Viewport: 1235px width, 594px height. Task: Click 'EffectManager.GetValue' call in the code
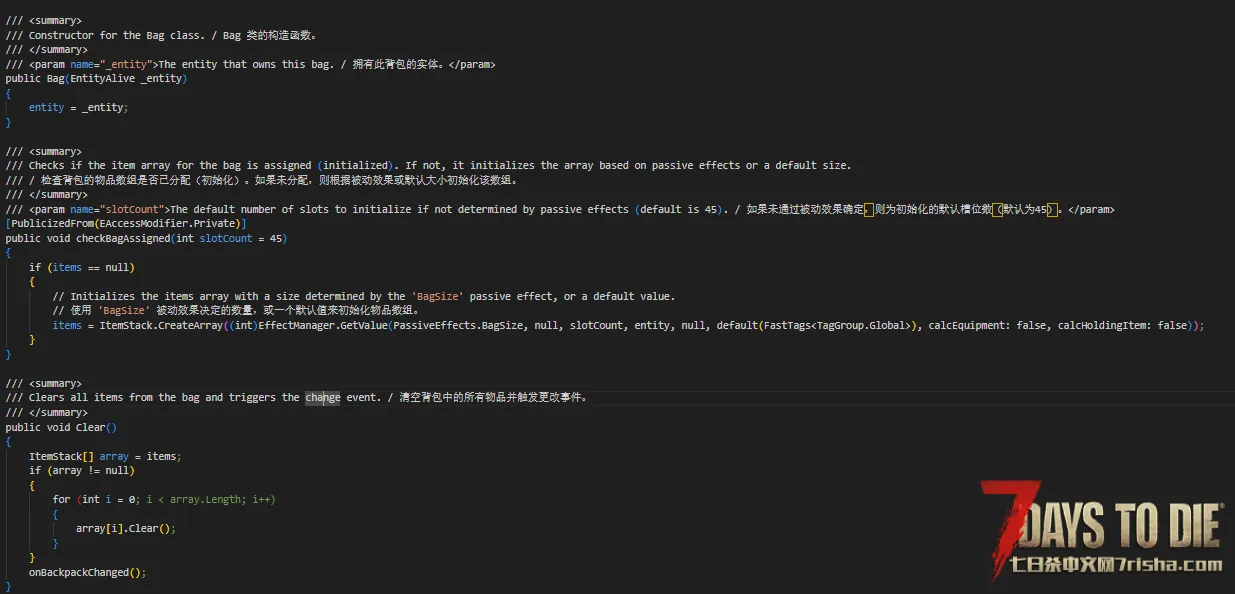click(x=323, y=325)
